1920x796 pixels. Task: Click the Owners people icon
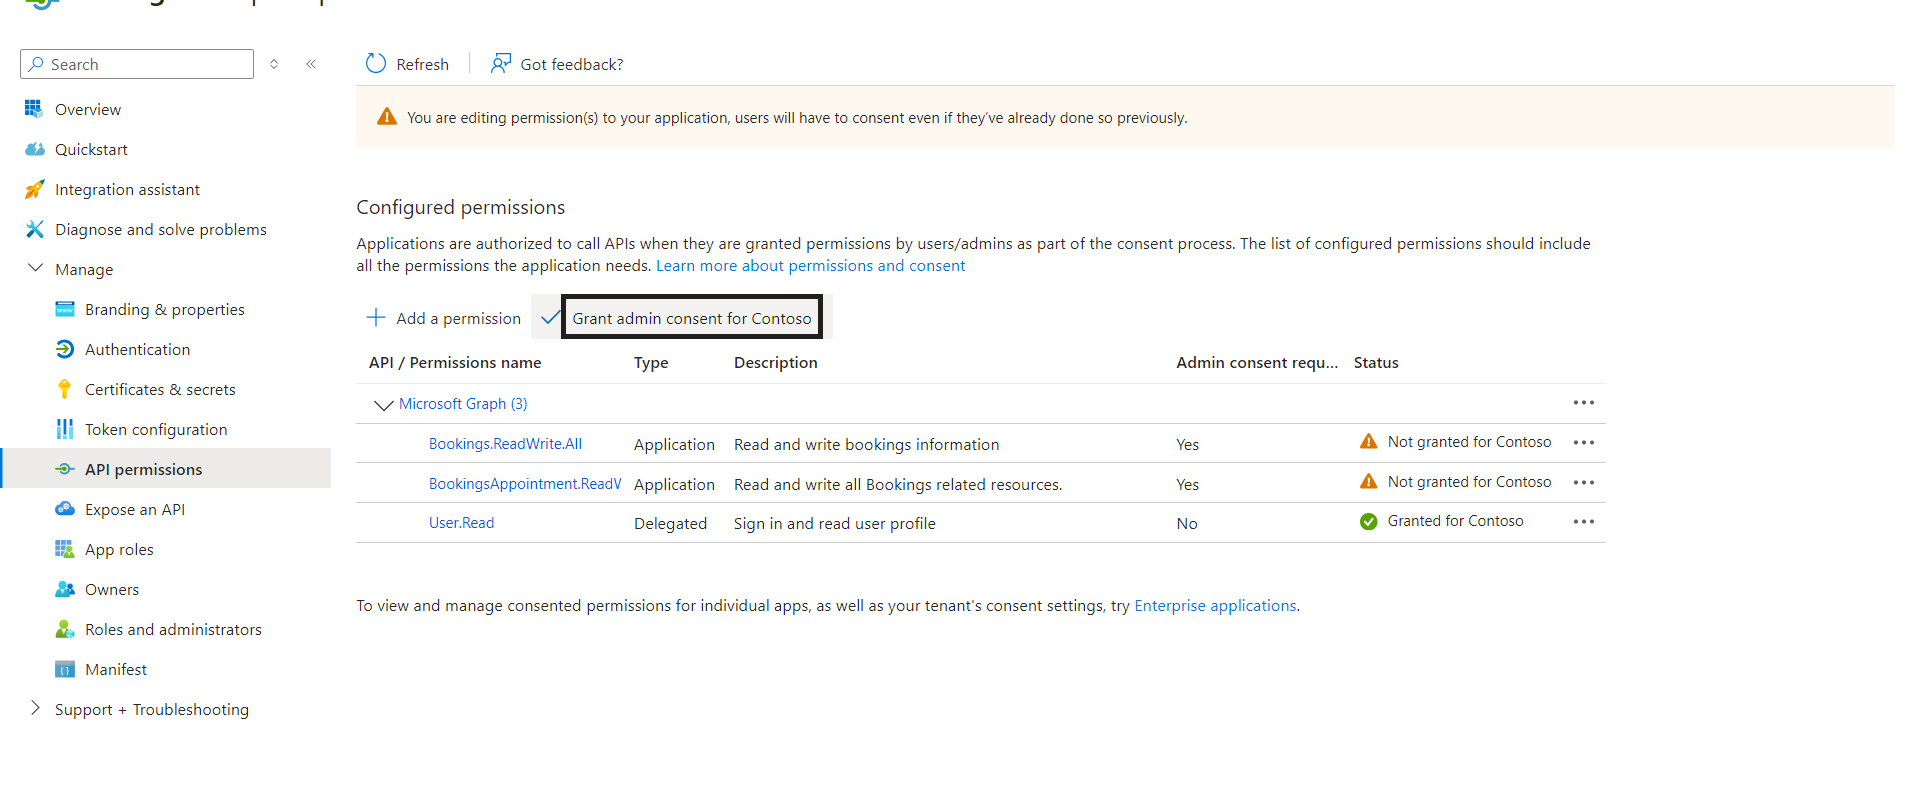click(65, 589)
